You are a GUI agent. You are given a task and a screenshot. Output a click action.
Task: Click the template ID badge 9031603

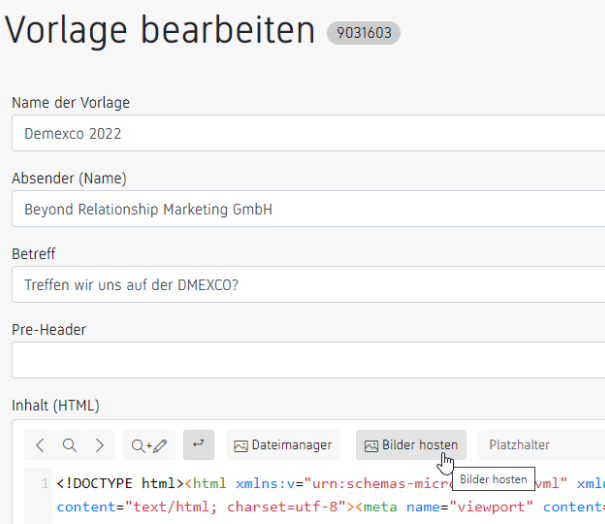point(363,33)
